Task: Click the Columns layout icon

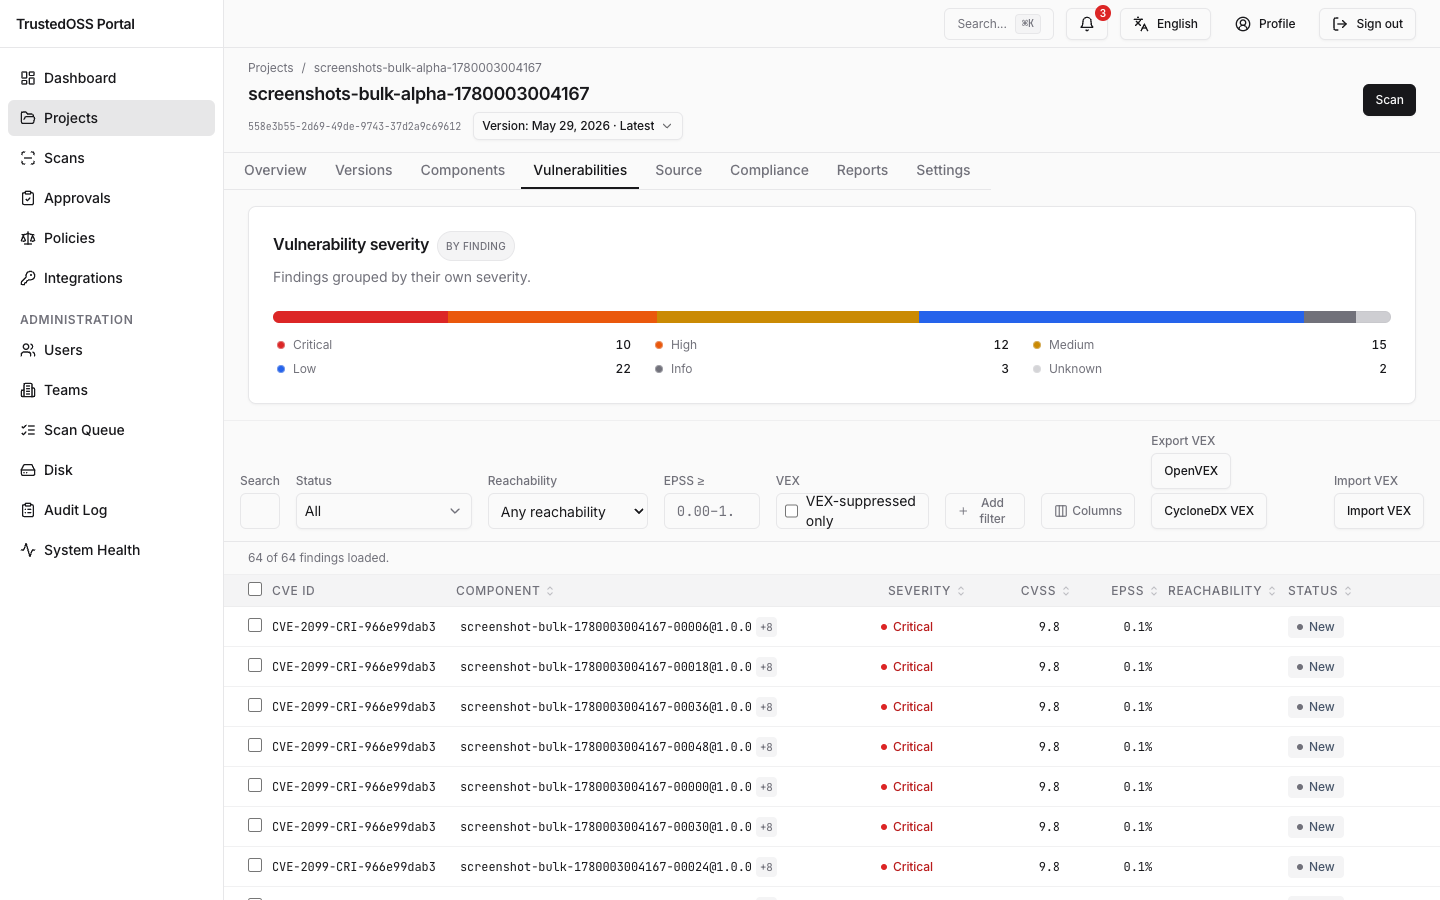Action: click(x=1061, y=511)
